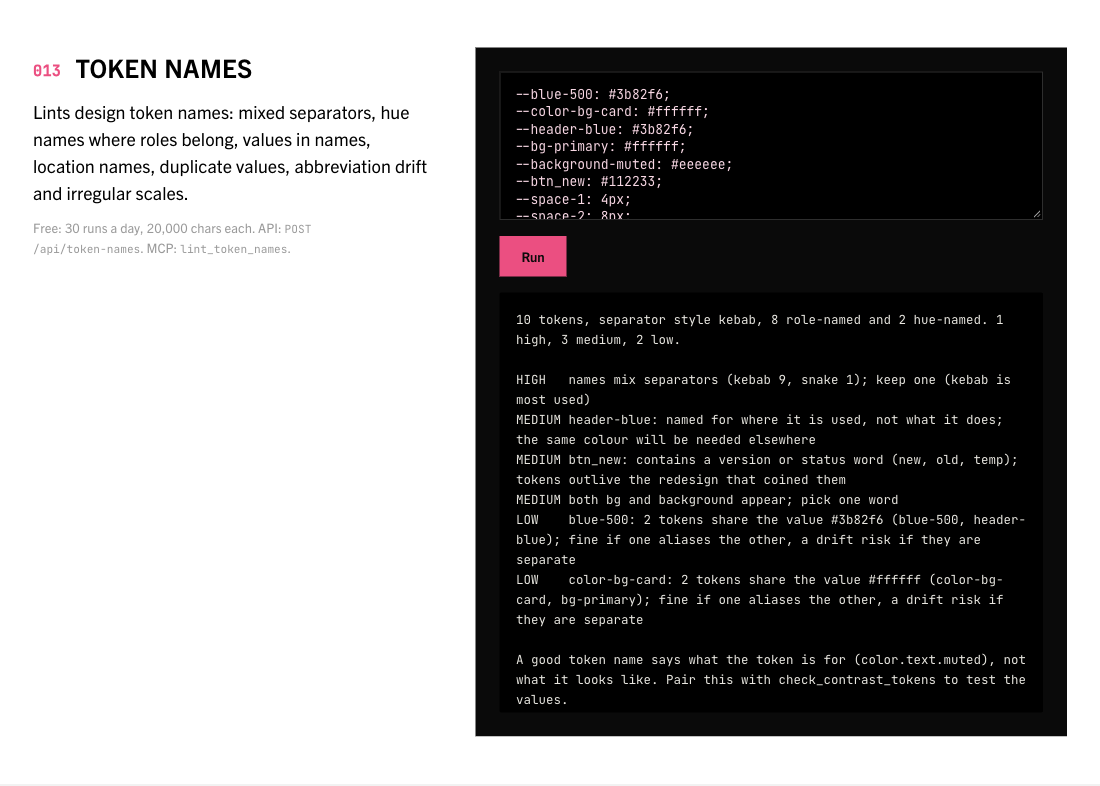Image resolution: width=1100 pixels, height=786 pixels.
Task: Click the pink 013 number label
Action: [47, 71]
